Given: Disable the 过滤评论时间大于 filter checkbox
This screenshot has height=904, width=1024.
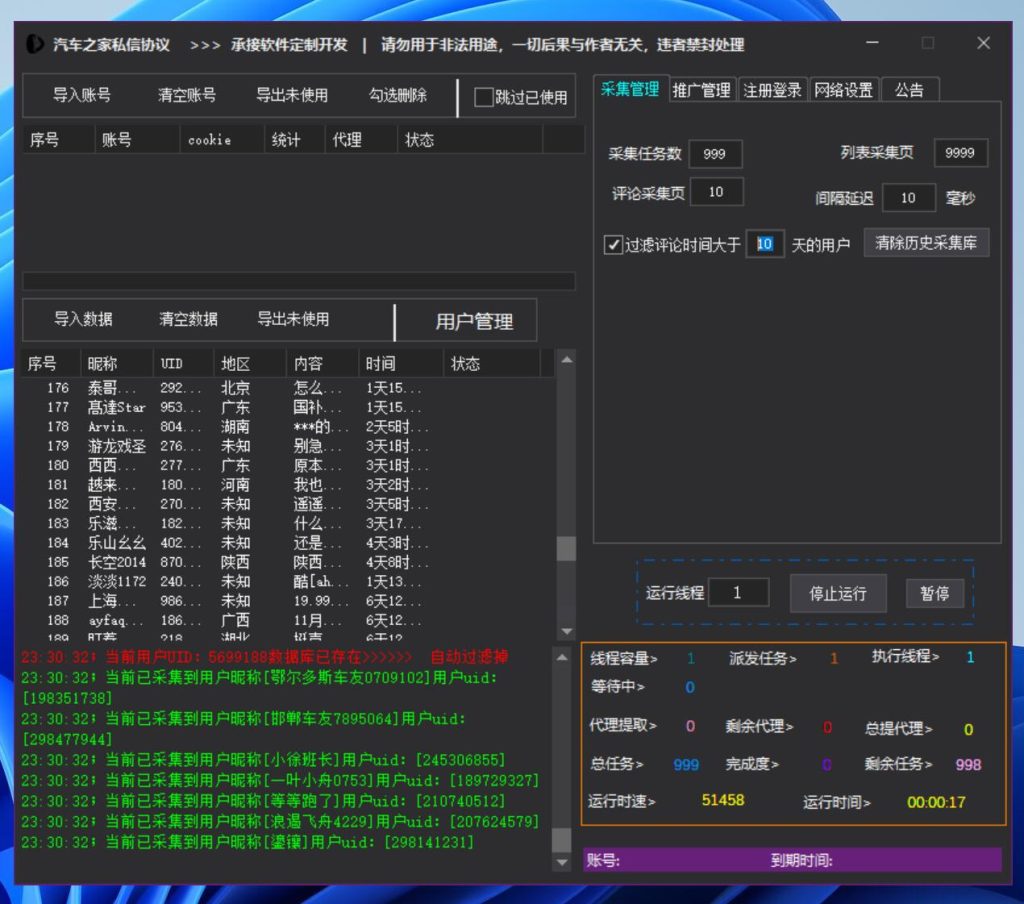Looking at the screenshot, I should (x=615, y=241).
